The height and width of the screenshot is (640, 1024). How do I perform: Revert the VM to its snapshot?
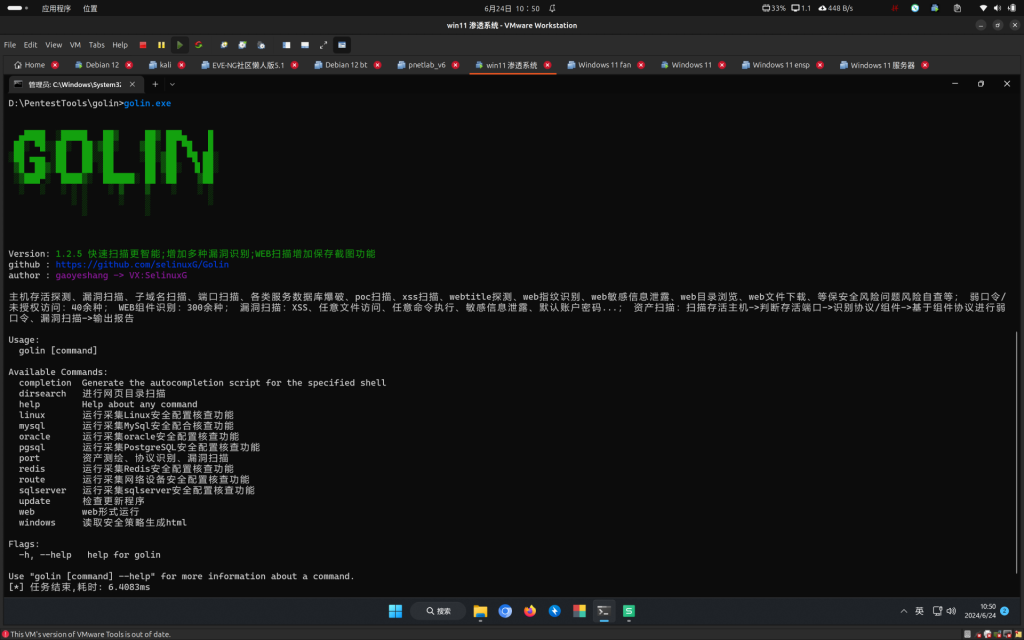tap(243, 44)
